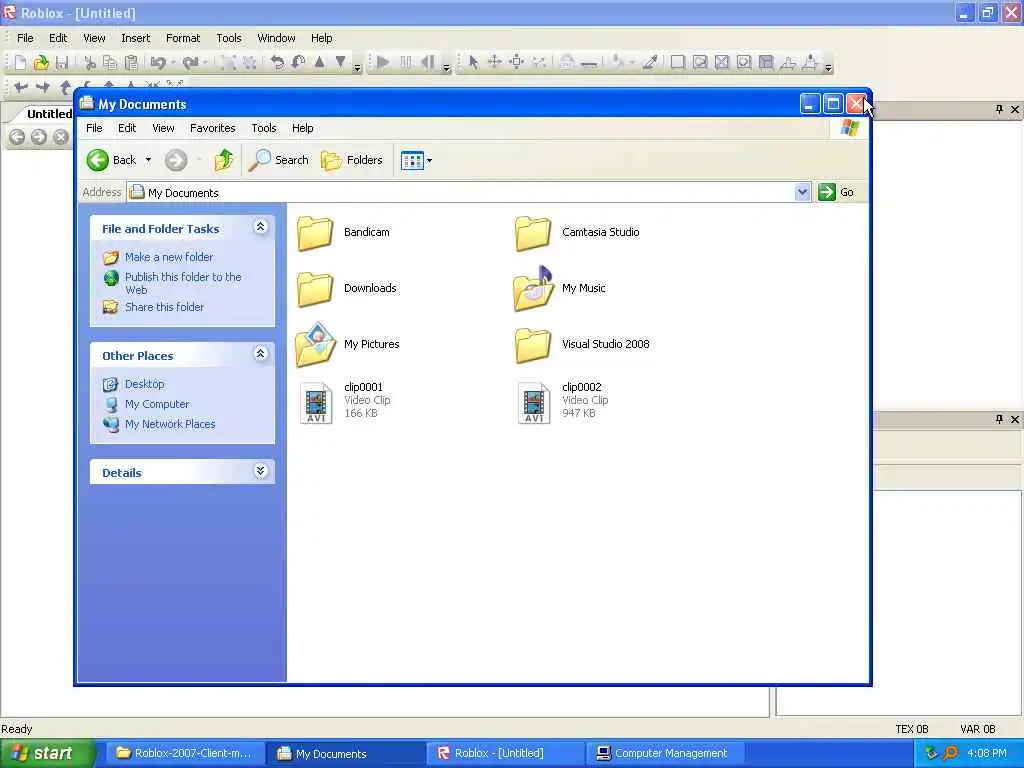This screenshot has height=768, width=1024.
Task: Select the four-arrow Move tool in Roblox
Action: [495, 63]
